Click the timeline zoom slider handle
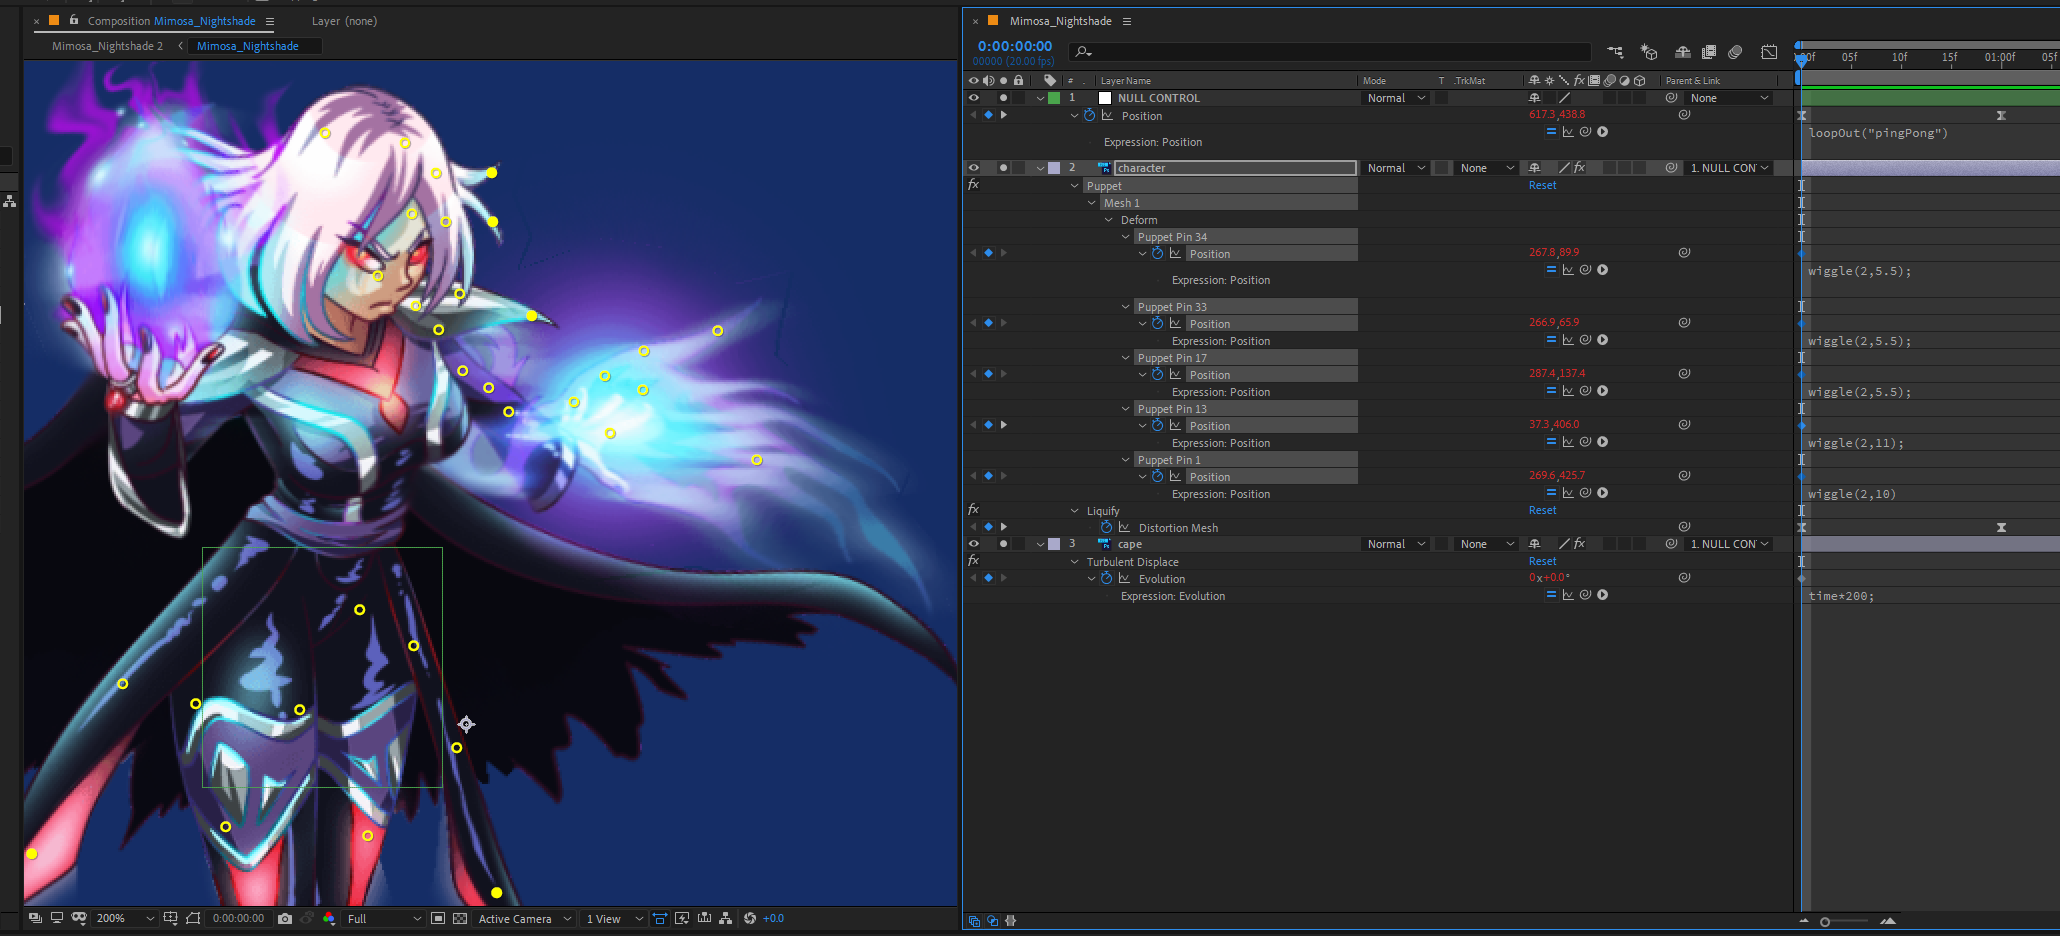2060x936 pixels. click(1825, 922)
